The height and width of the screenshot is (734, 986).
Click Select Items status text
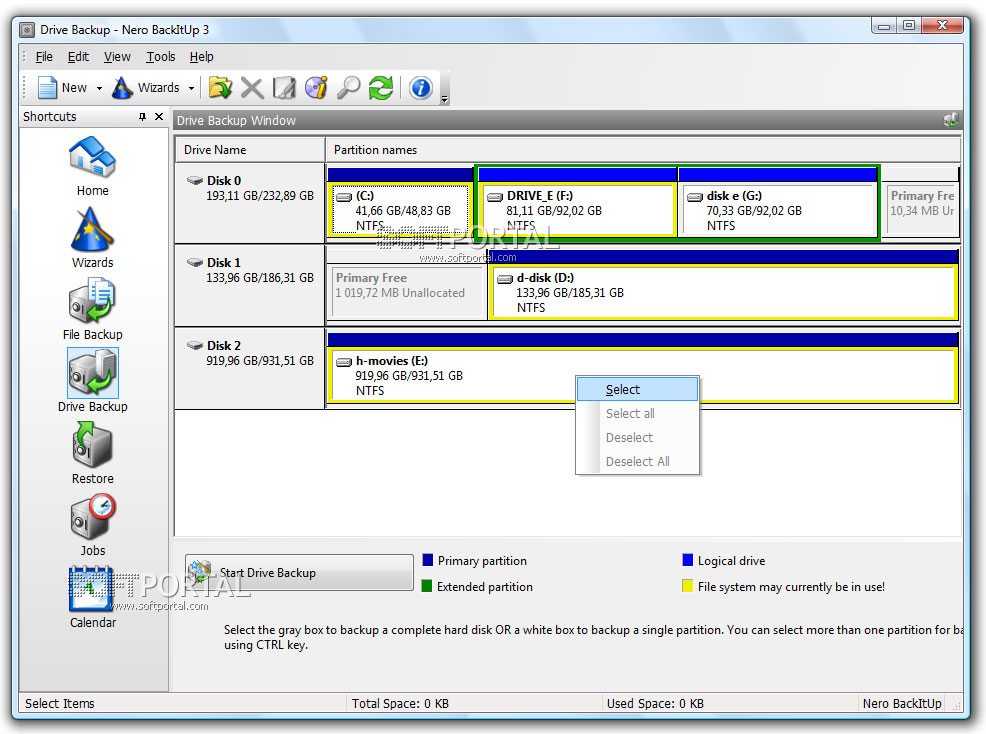(x=60, y=703)
